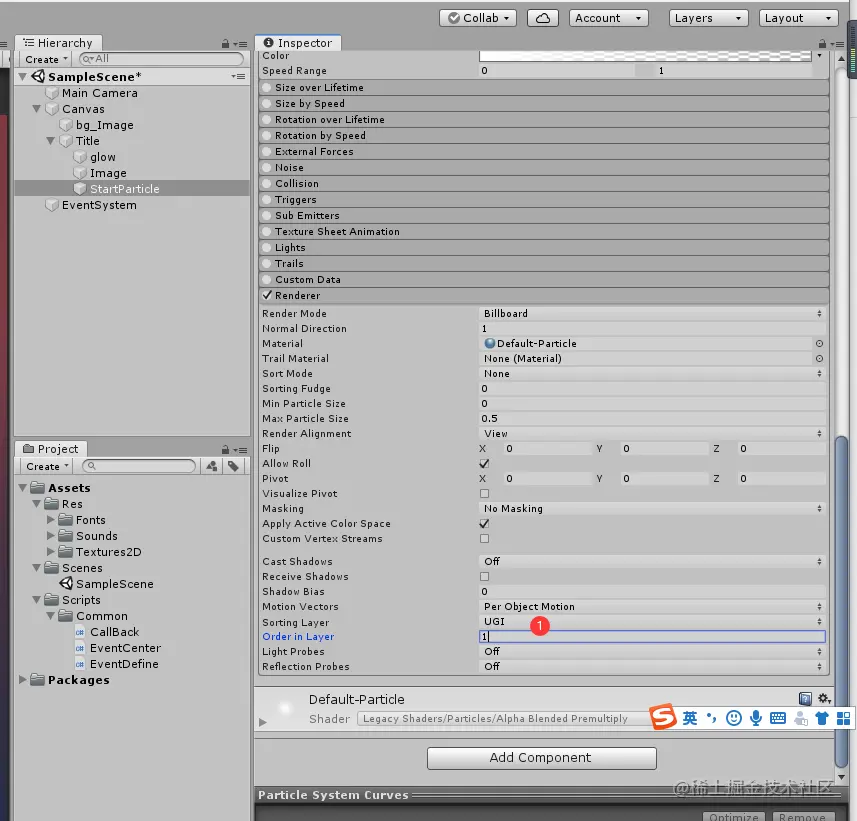Click Create in the Project panel
The image size is (857, 821).
click(47, 466)
